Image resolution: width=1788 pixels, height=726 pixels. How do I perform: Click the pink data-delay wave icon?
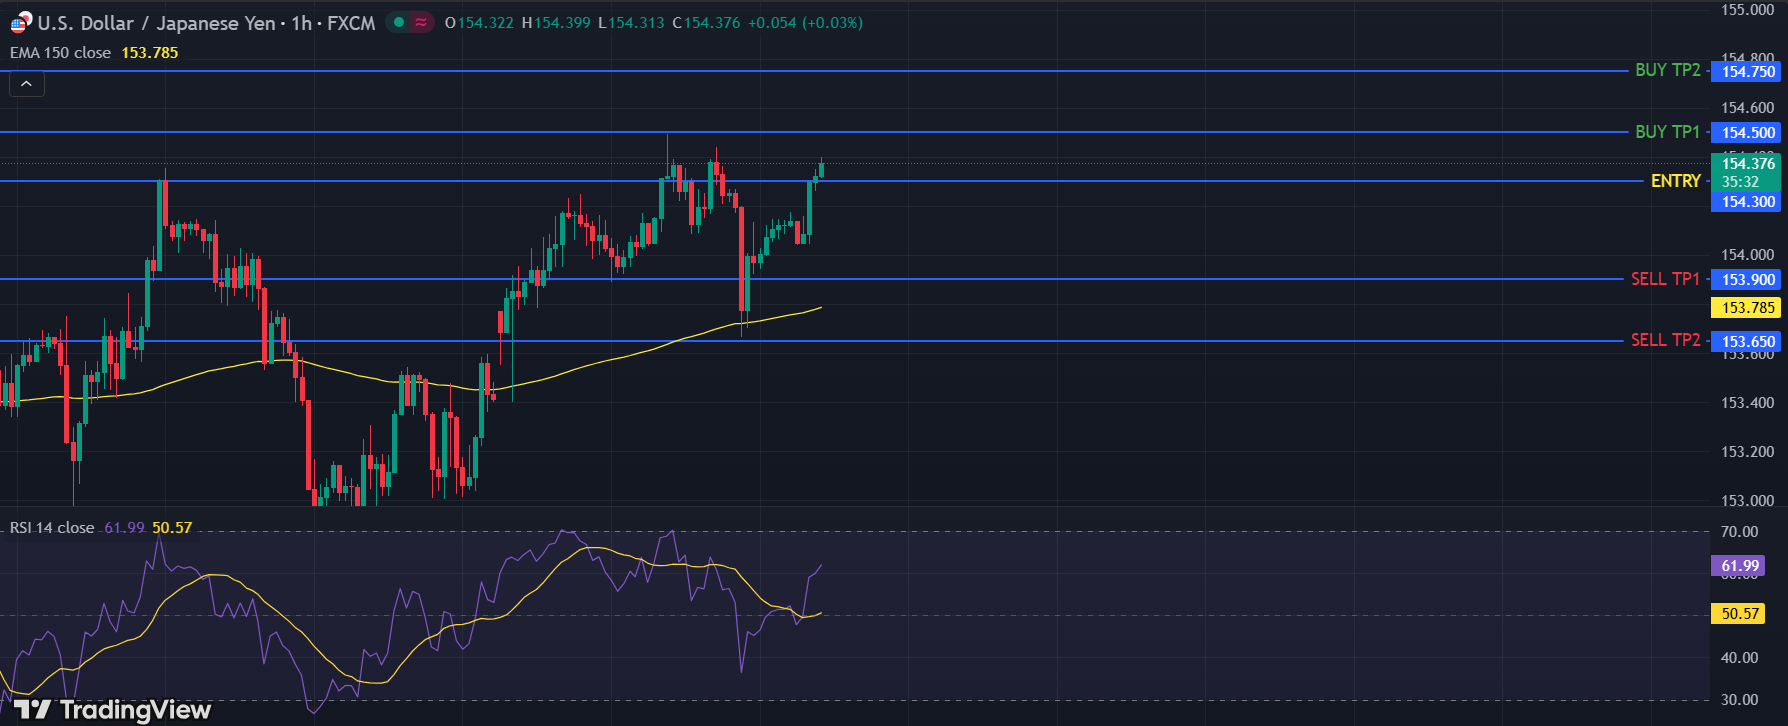point(421,22)
